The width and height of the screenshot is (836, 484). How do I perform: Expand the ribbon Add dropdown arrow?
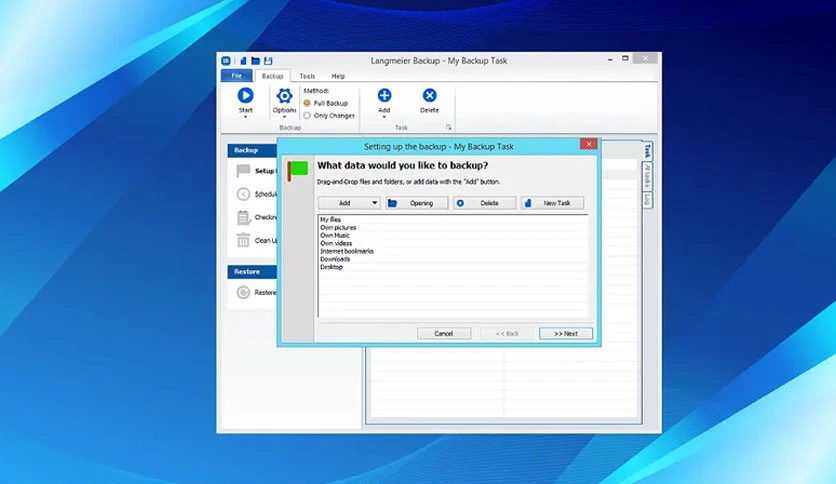(x=384, y=117)
